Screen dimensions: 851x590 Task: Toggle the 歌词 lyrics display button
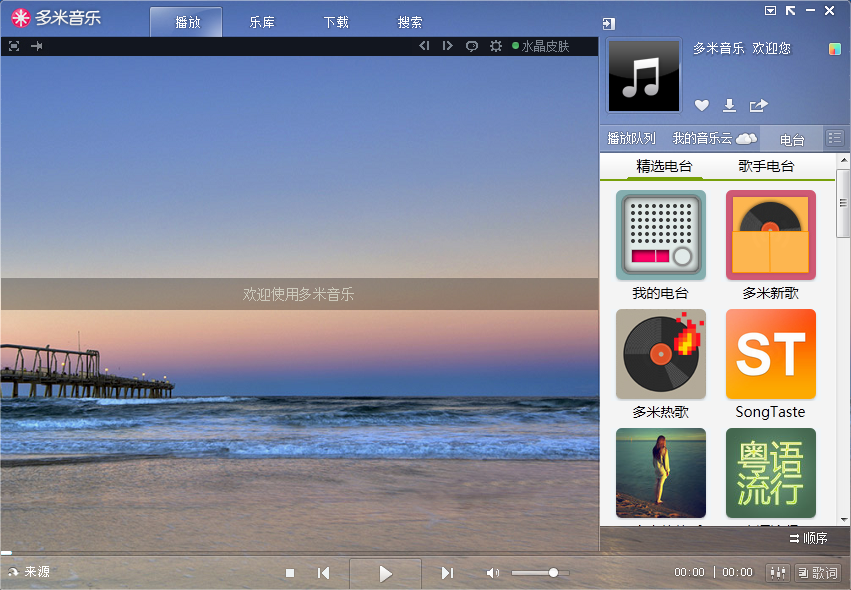tap(818, 573)
